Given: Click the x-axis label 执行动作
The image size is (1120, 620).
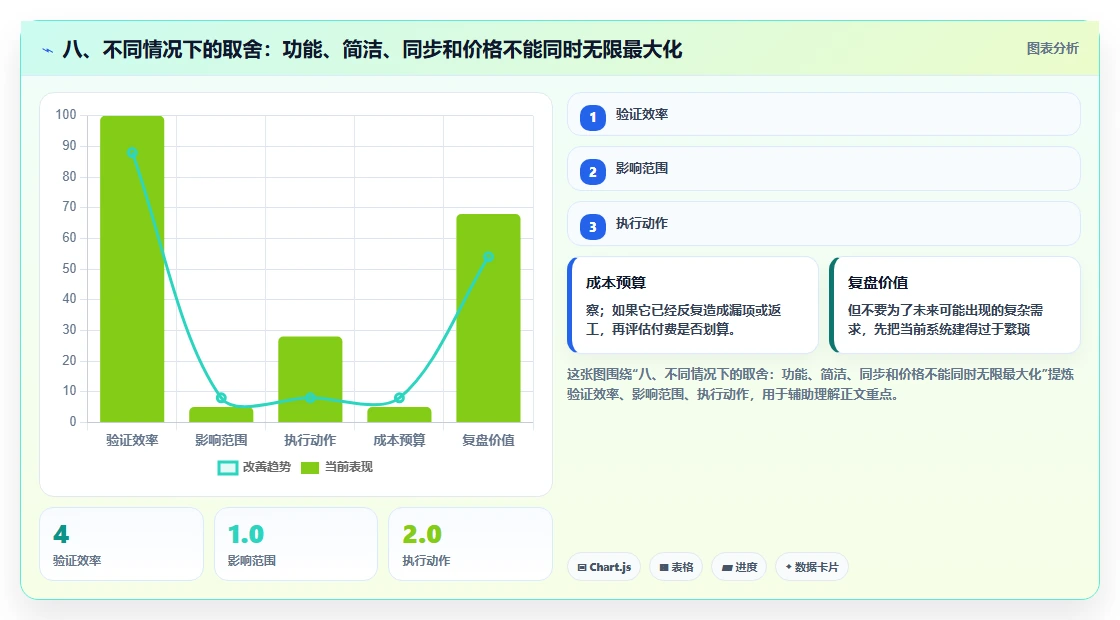Looking at the screenshot, I should click(x=310, y=441).
